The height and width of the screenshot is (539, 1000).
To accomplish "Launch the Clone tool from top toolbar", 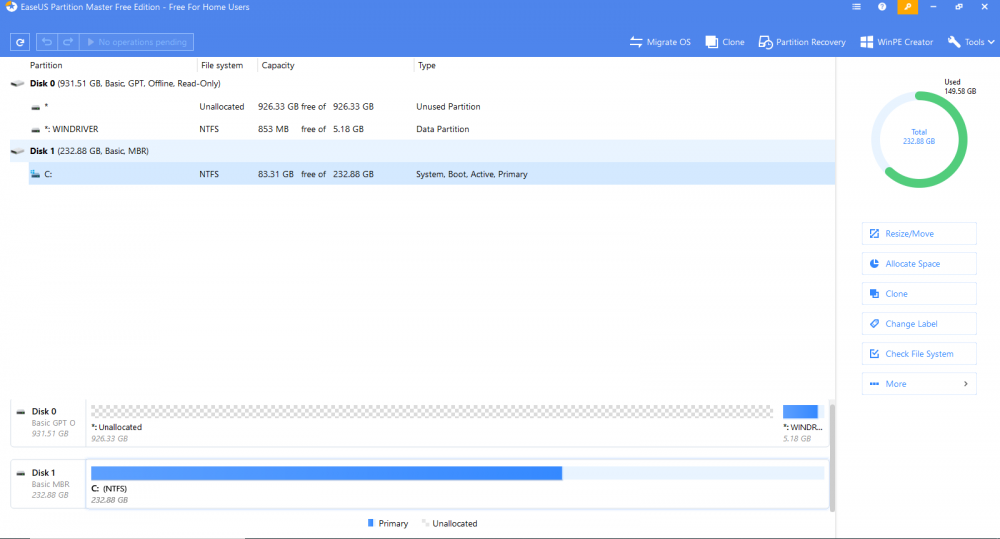I will [x=724, y=42].
